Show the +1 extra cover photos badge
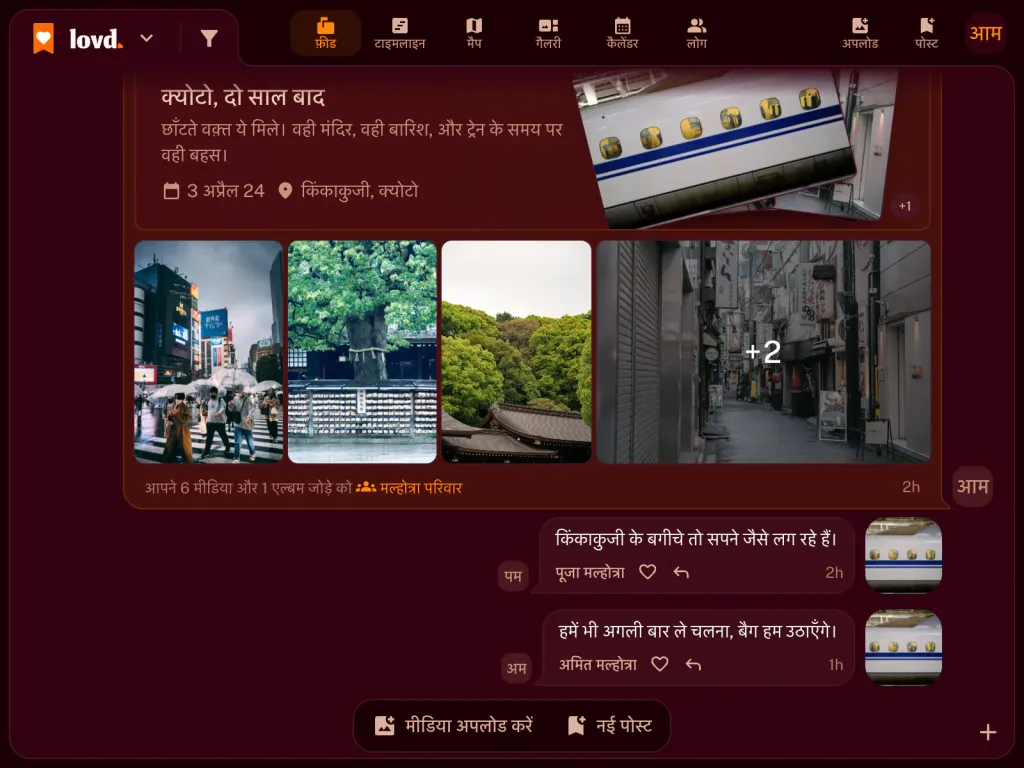Image resolution: width=1024 pixels, height=768 pixels. (904, 206)
